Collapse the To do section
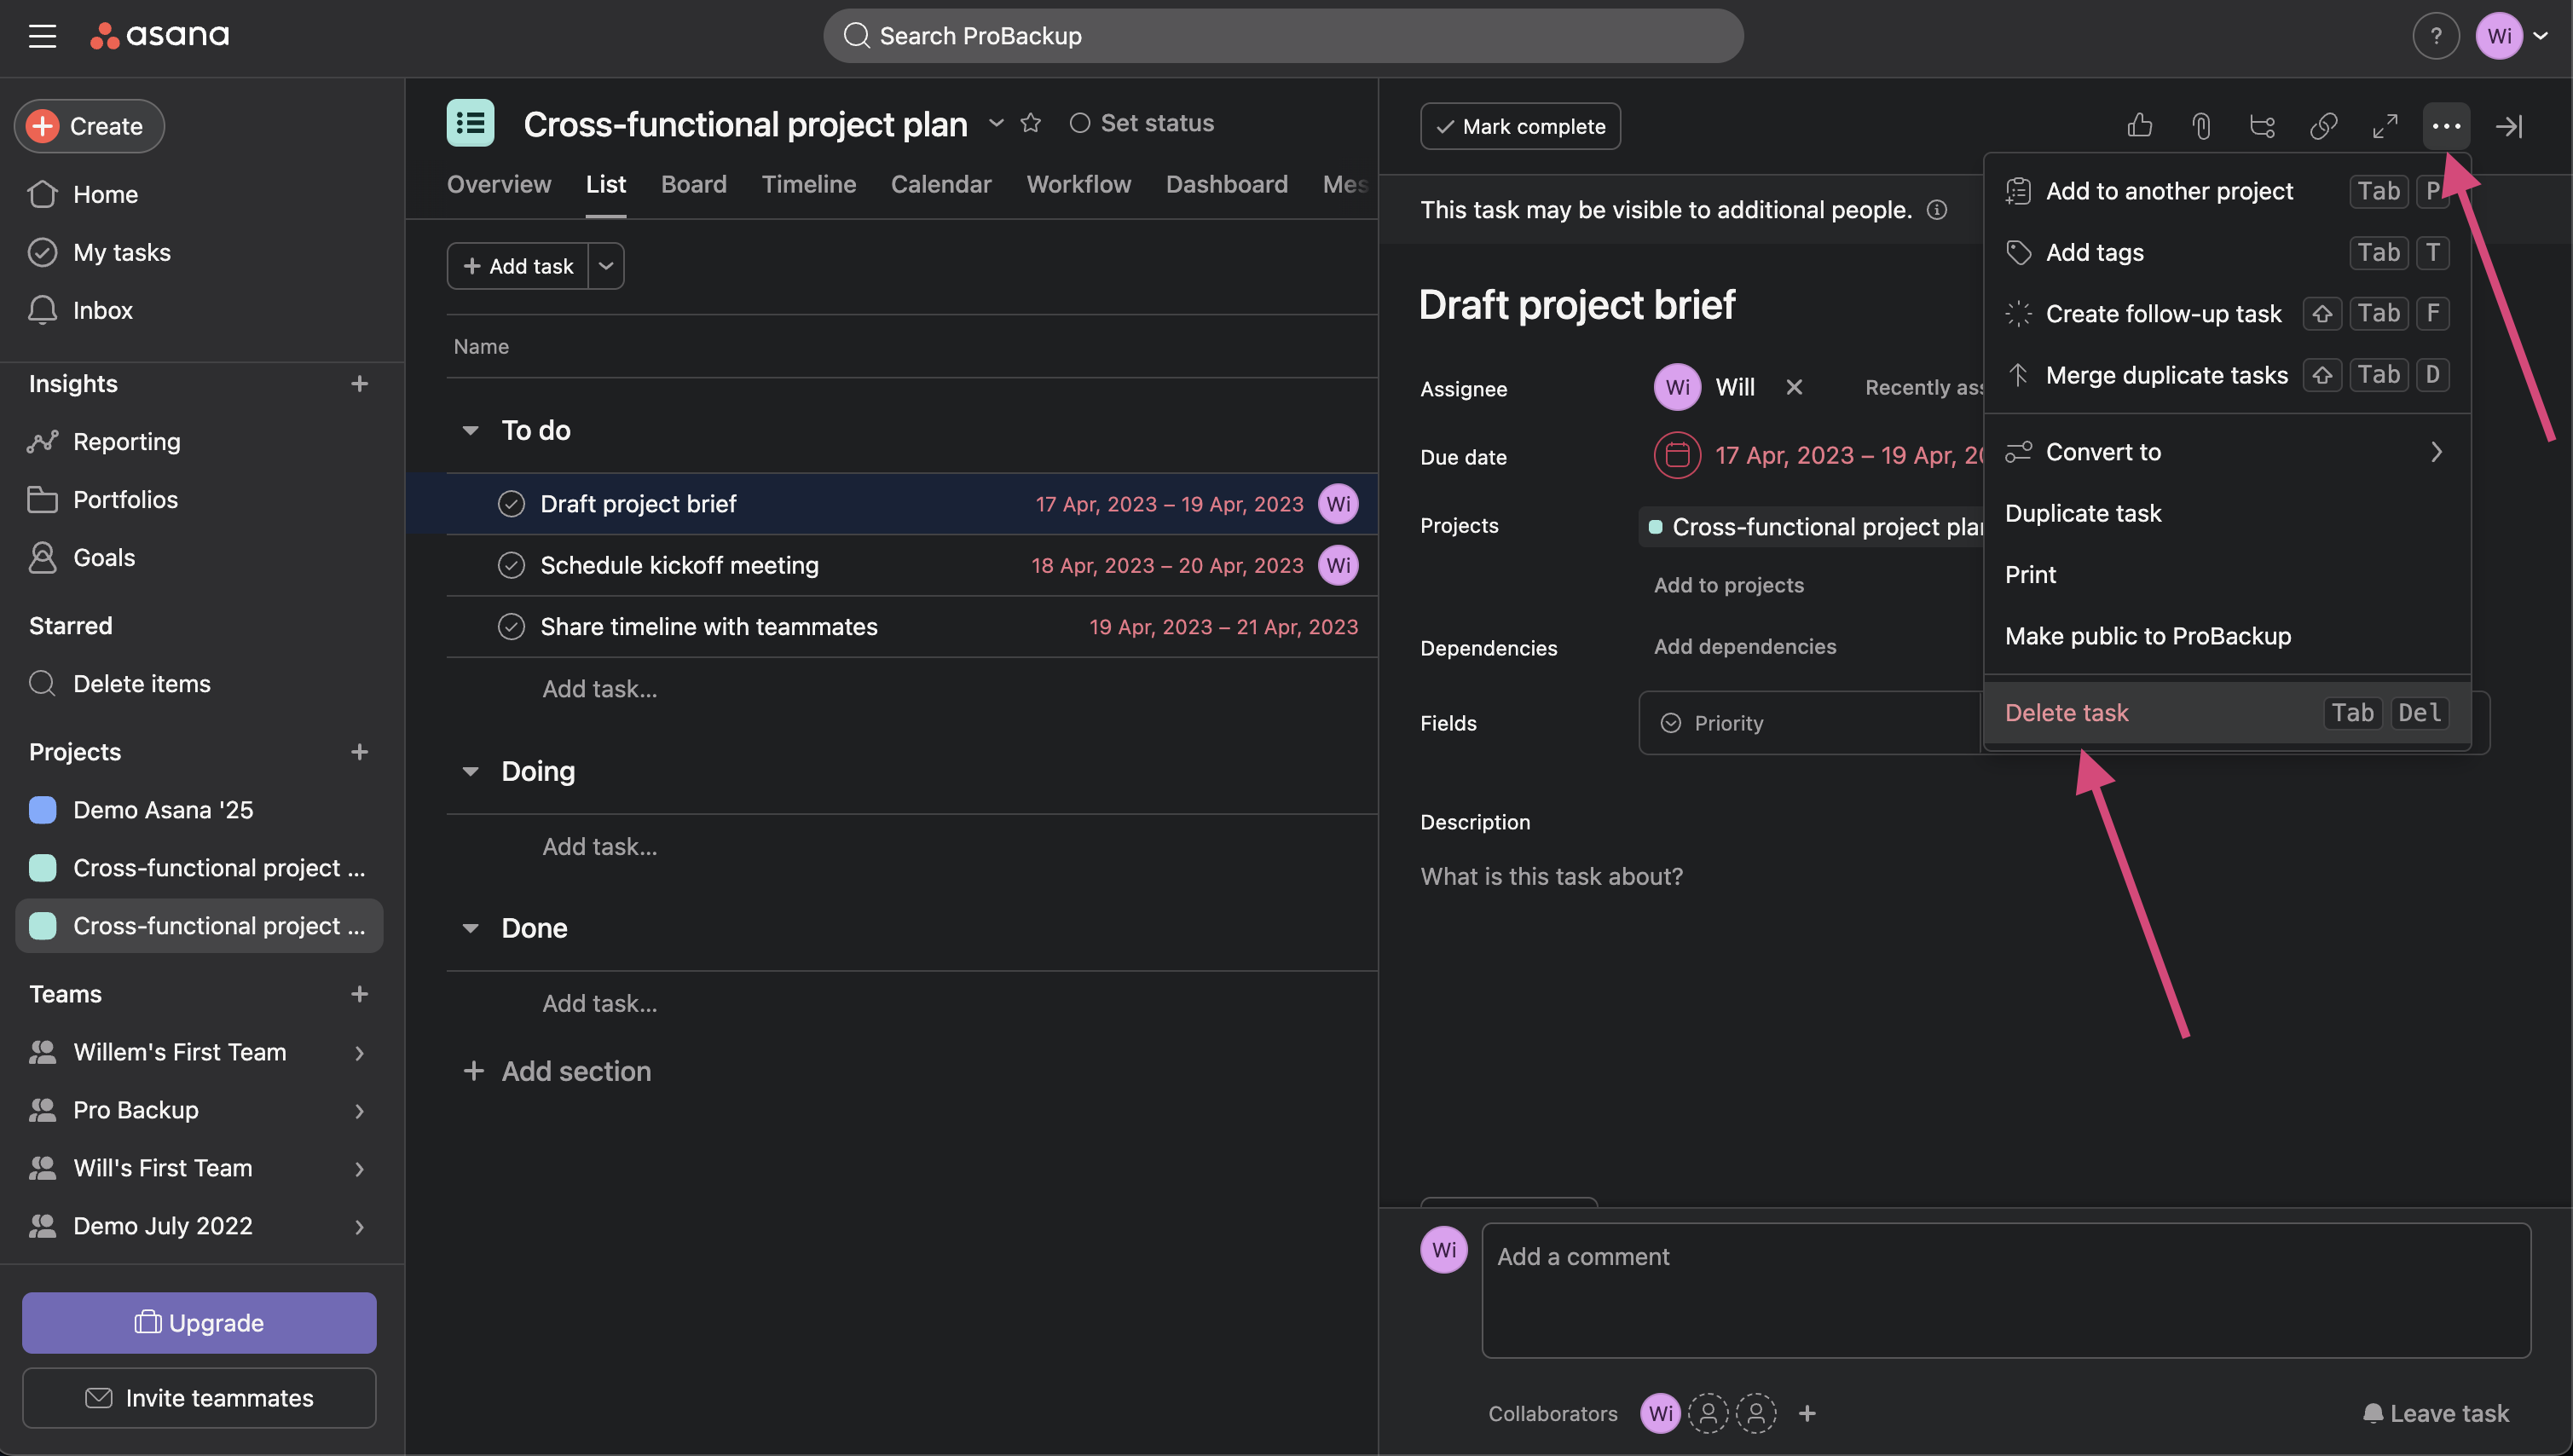This screenshot has height=1456, width=2573. click(x=470, y=430)
